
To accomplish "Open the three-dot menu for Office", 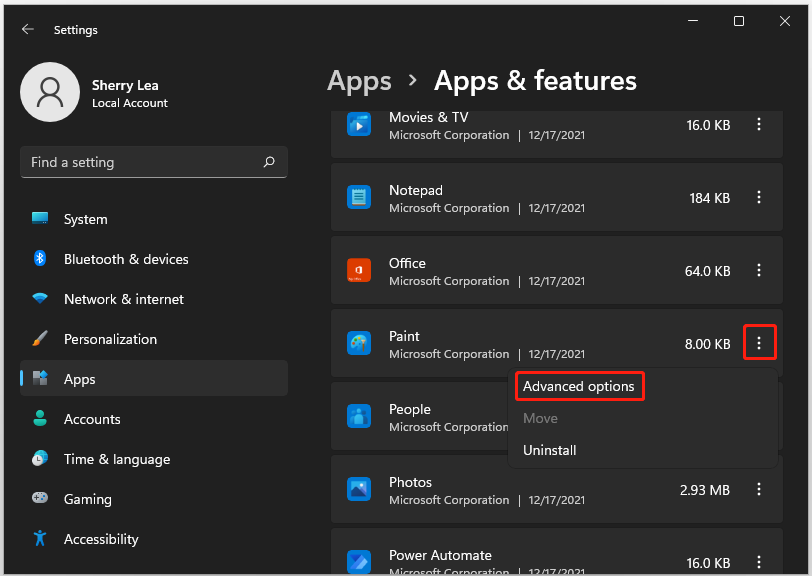I will tap(758, 270).
